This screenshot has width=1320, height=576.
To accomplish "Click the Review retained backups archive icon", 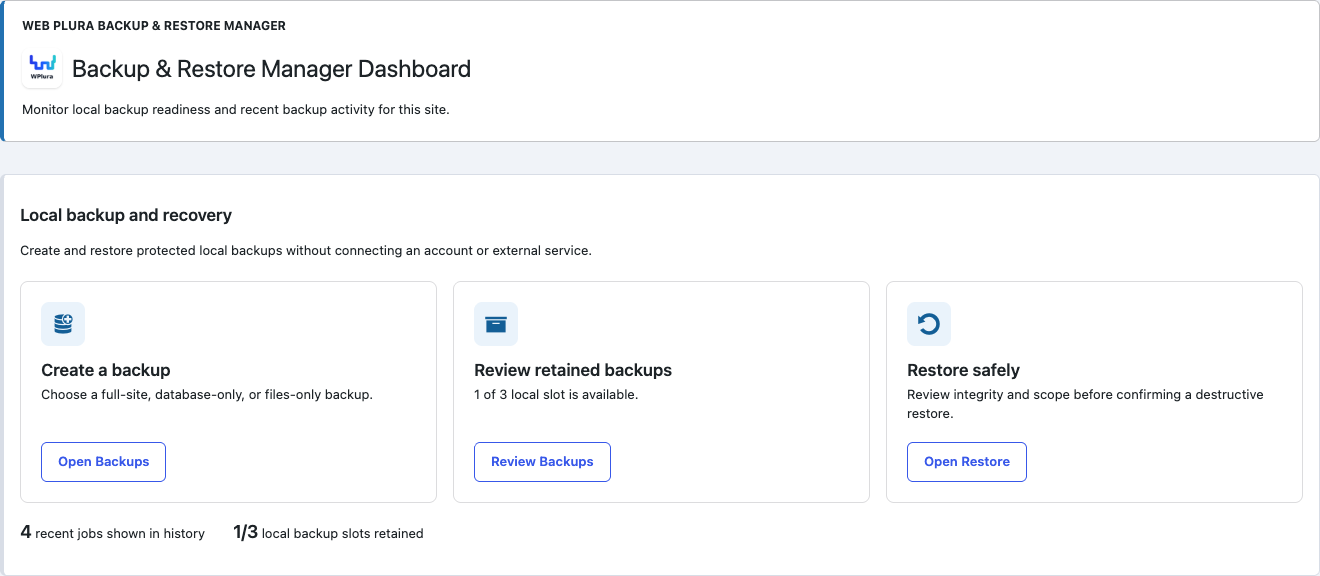I will click(496, 324).
